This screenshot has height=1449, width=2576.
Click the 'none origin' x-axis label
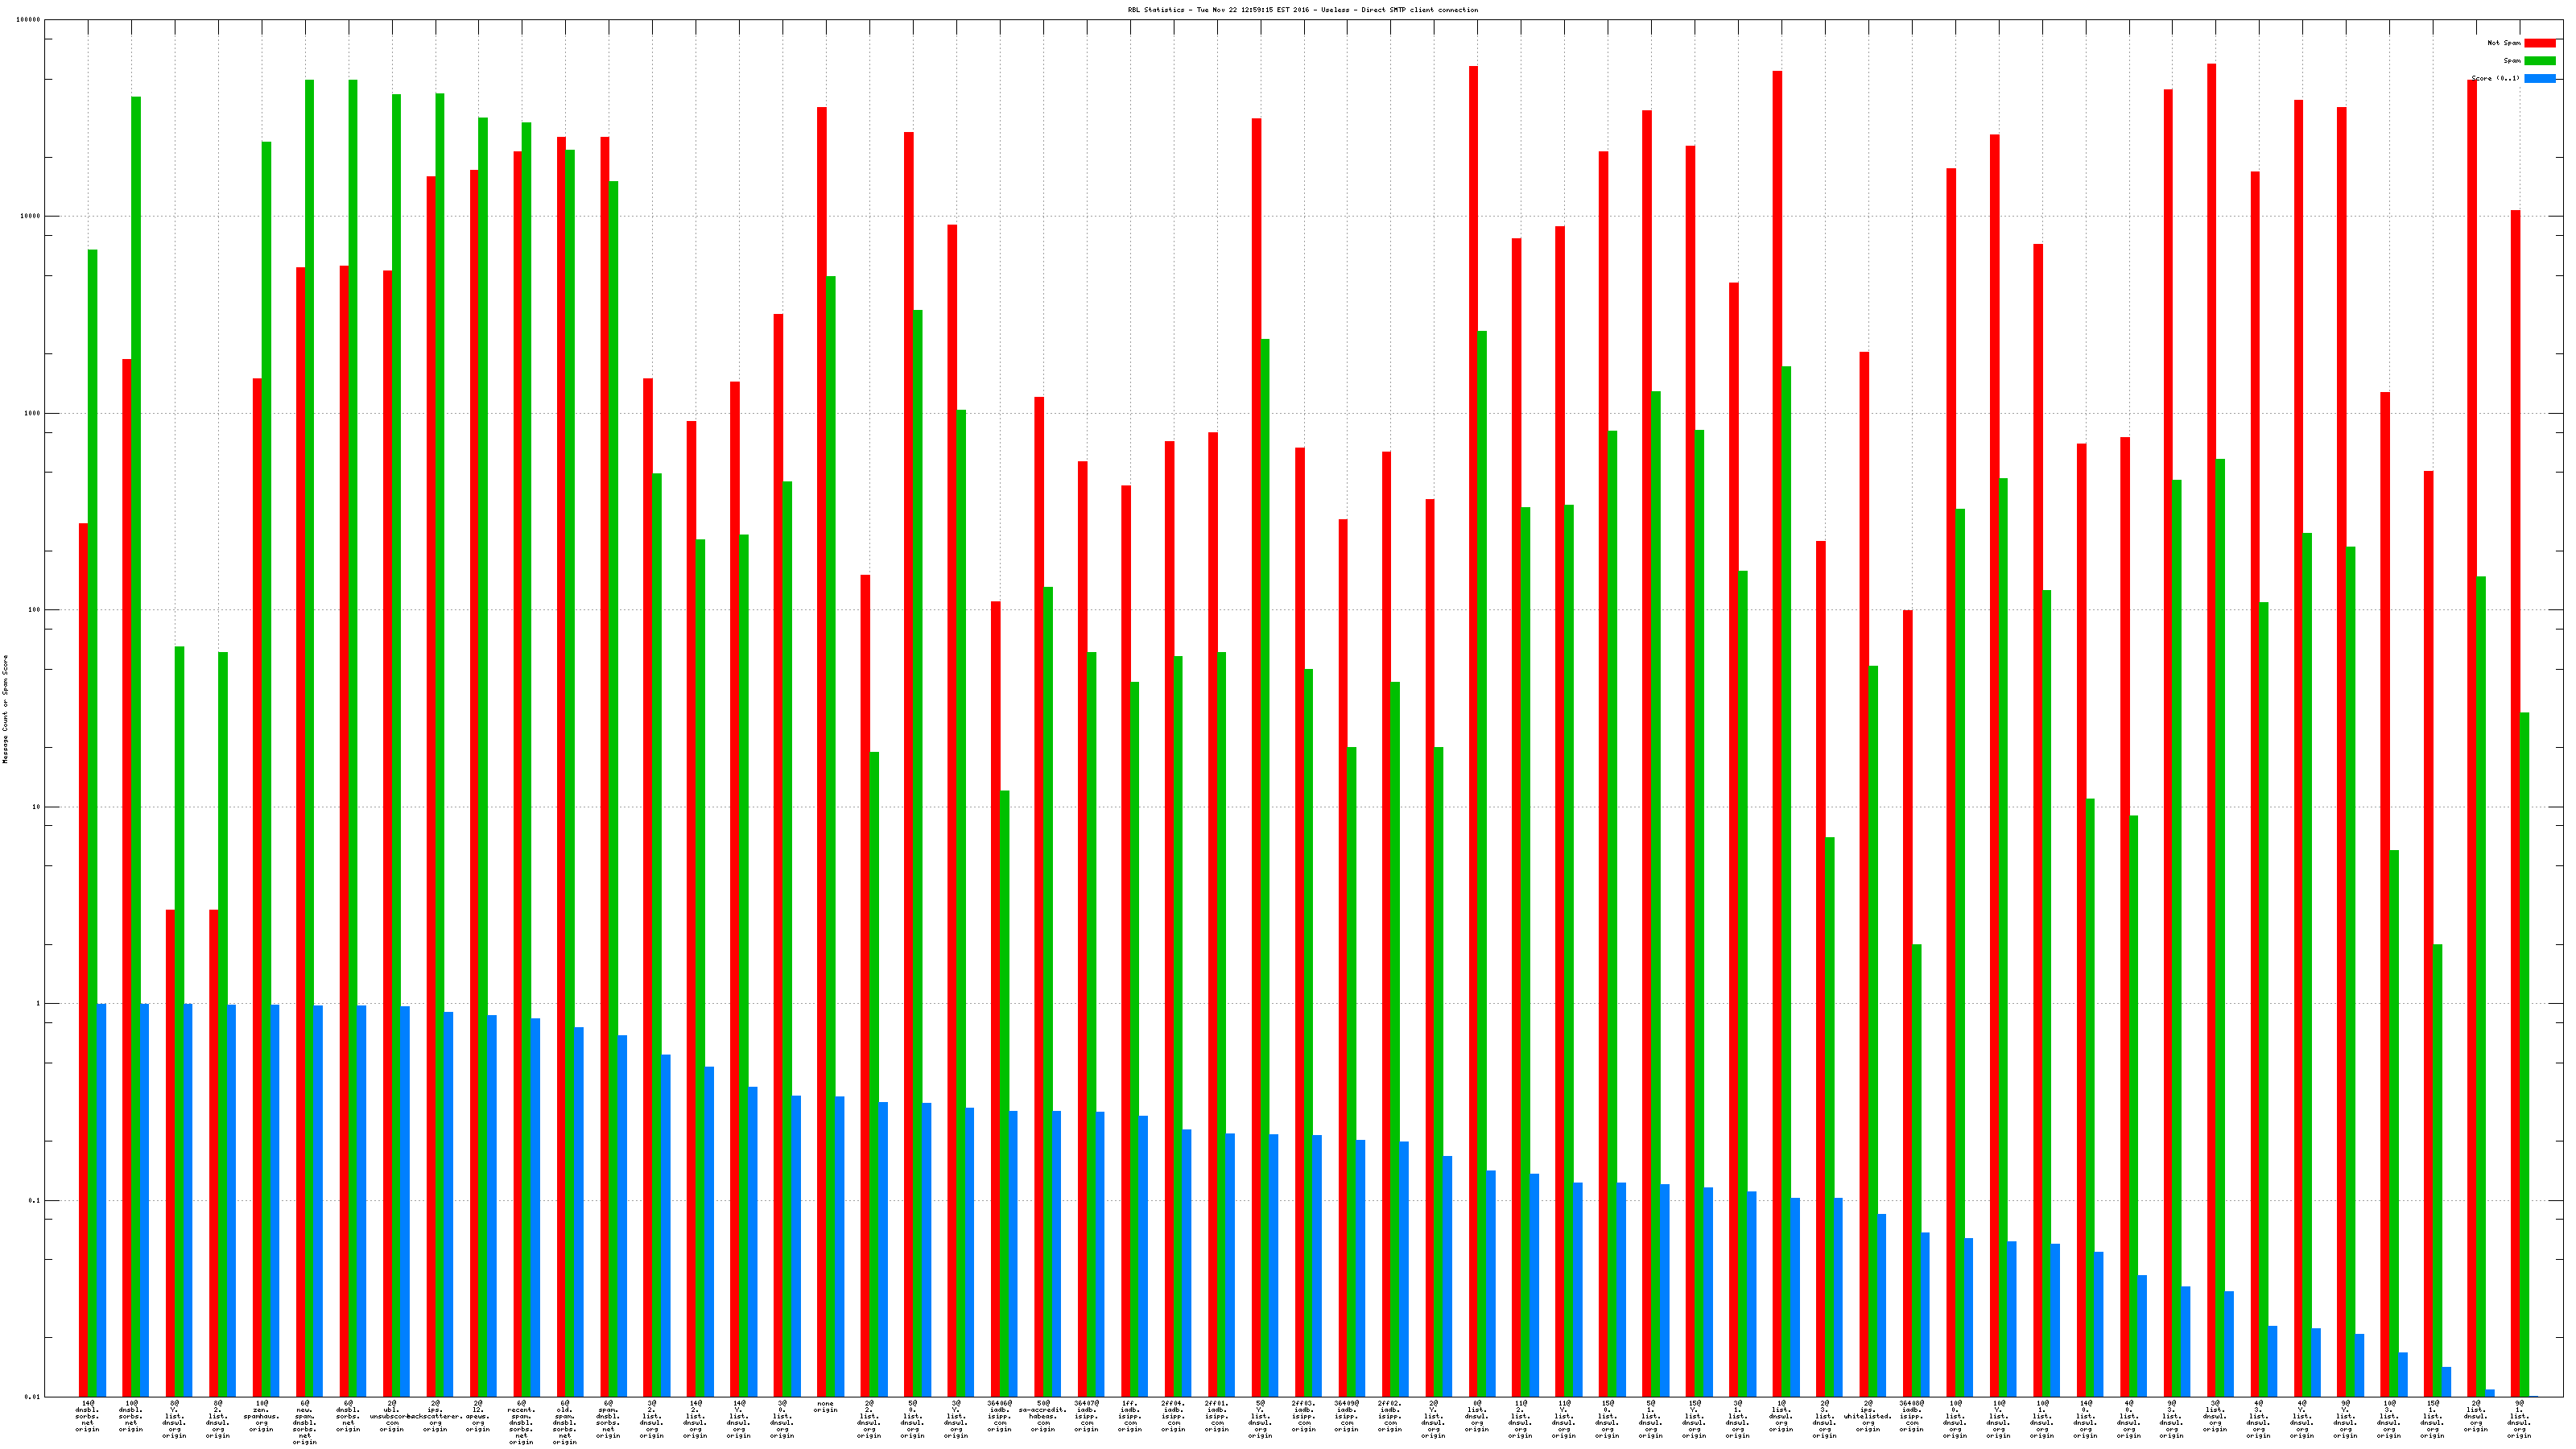click(825, 1407)
